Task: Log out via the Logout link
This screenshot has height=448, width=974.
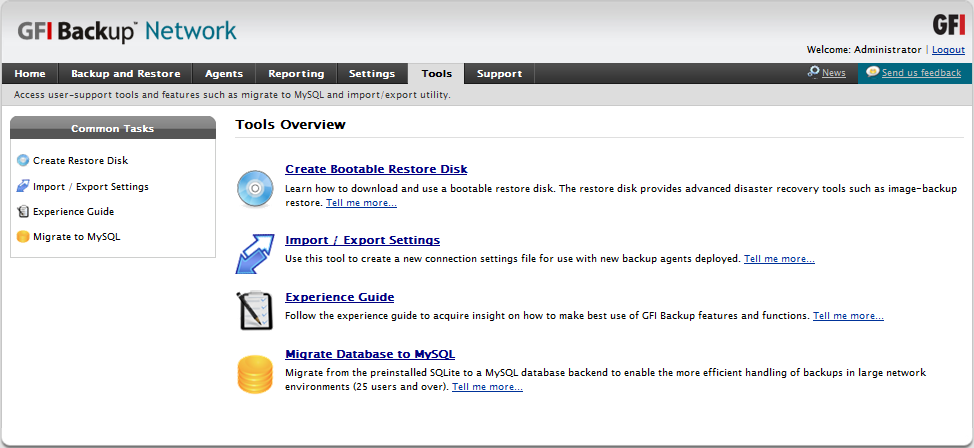Action: [x=948, y=50]
